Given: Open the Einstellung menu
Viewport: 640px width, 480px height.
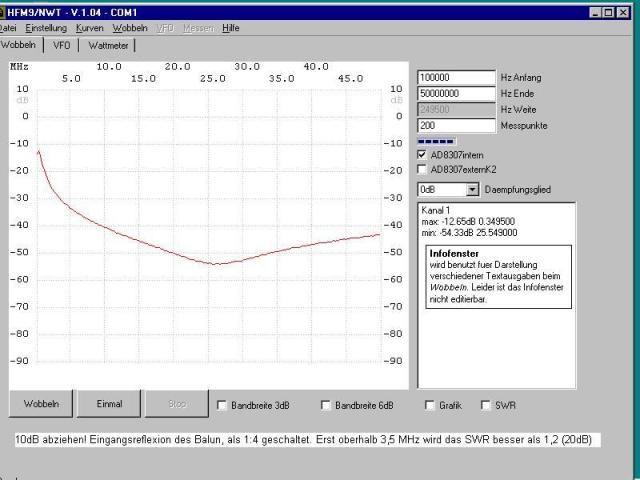Looking at the screenshot, I should (46, 28).
